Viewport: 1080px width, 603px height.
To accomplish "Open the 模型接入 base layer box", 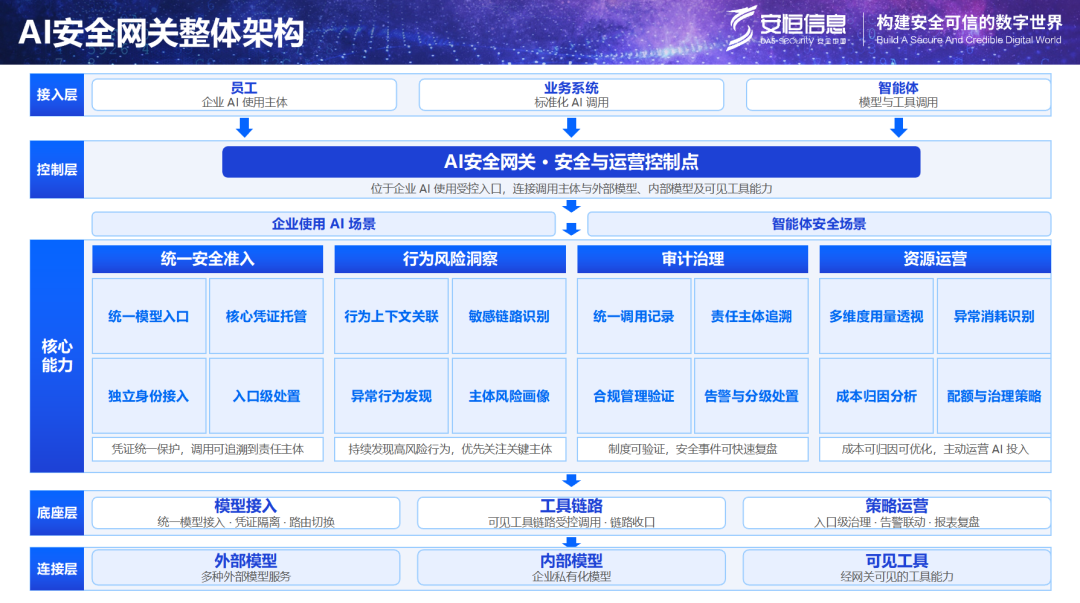I will point(246,513).
